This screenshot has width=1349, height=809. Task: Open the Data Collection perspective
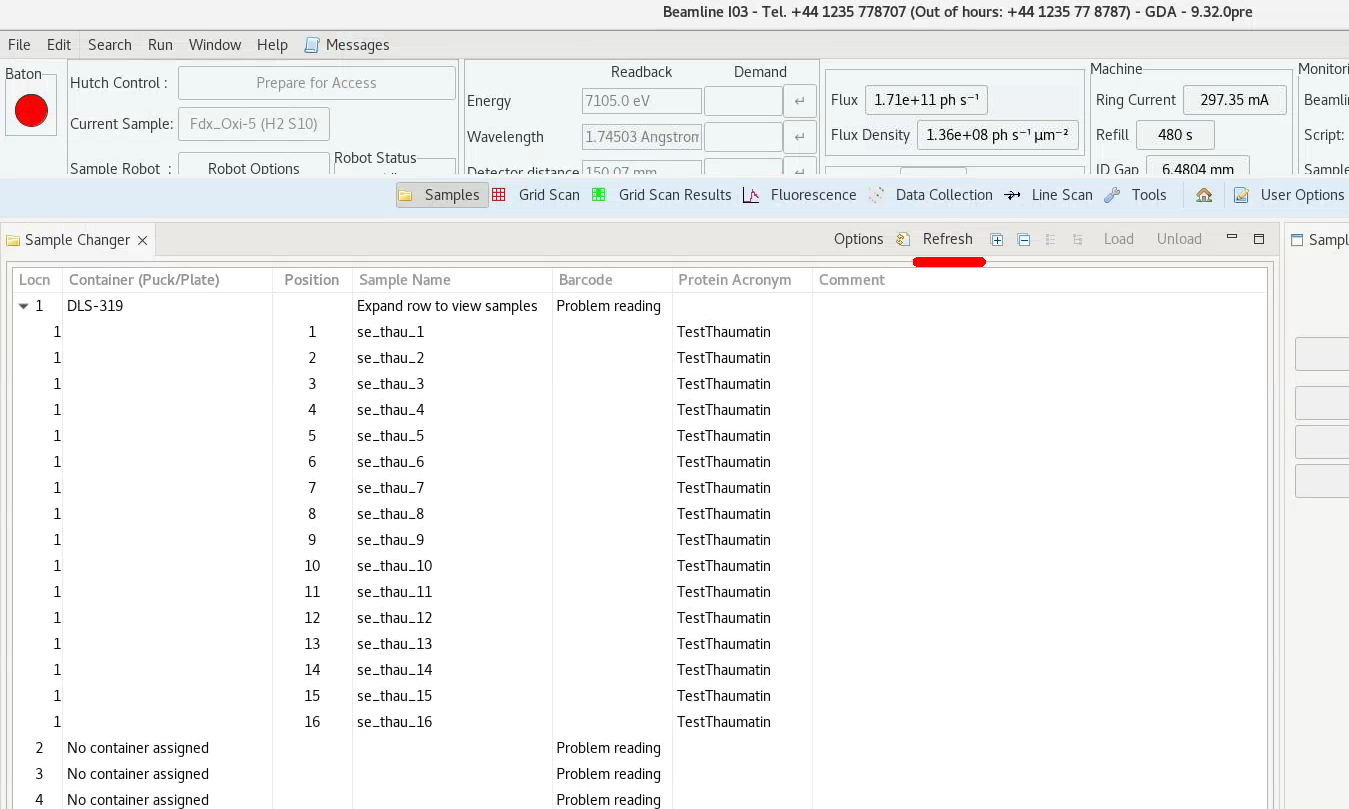(x=931, y=195)
